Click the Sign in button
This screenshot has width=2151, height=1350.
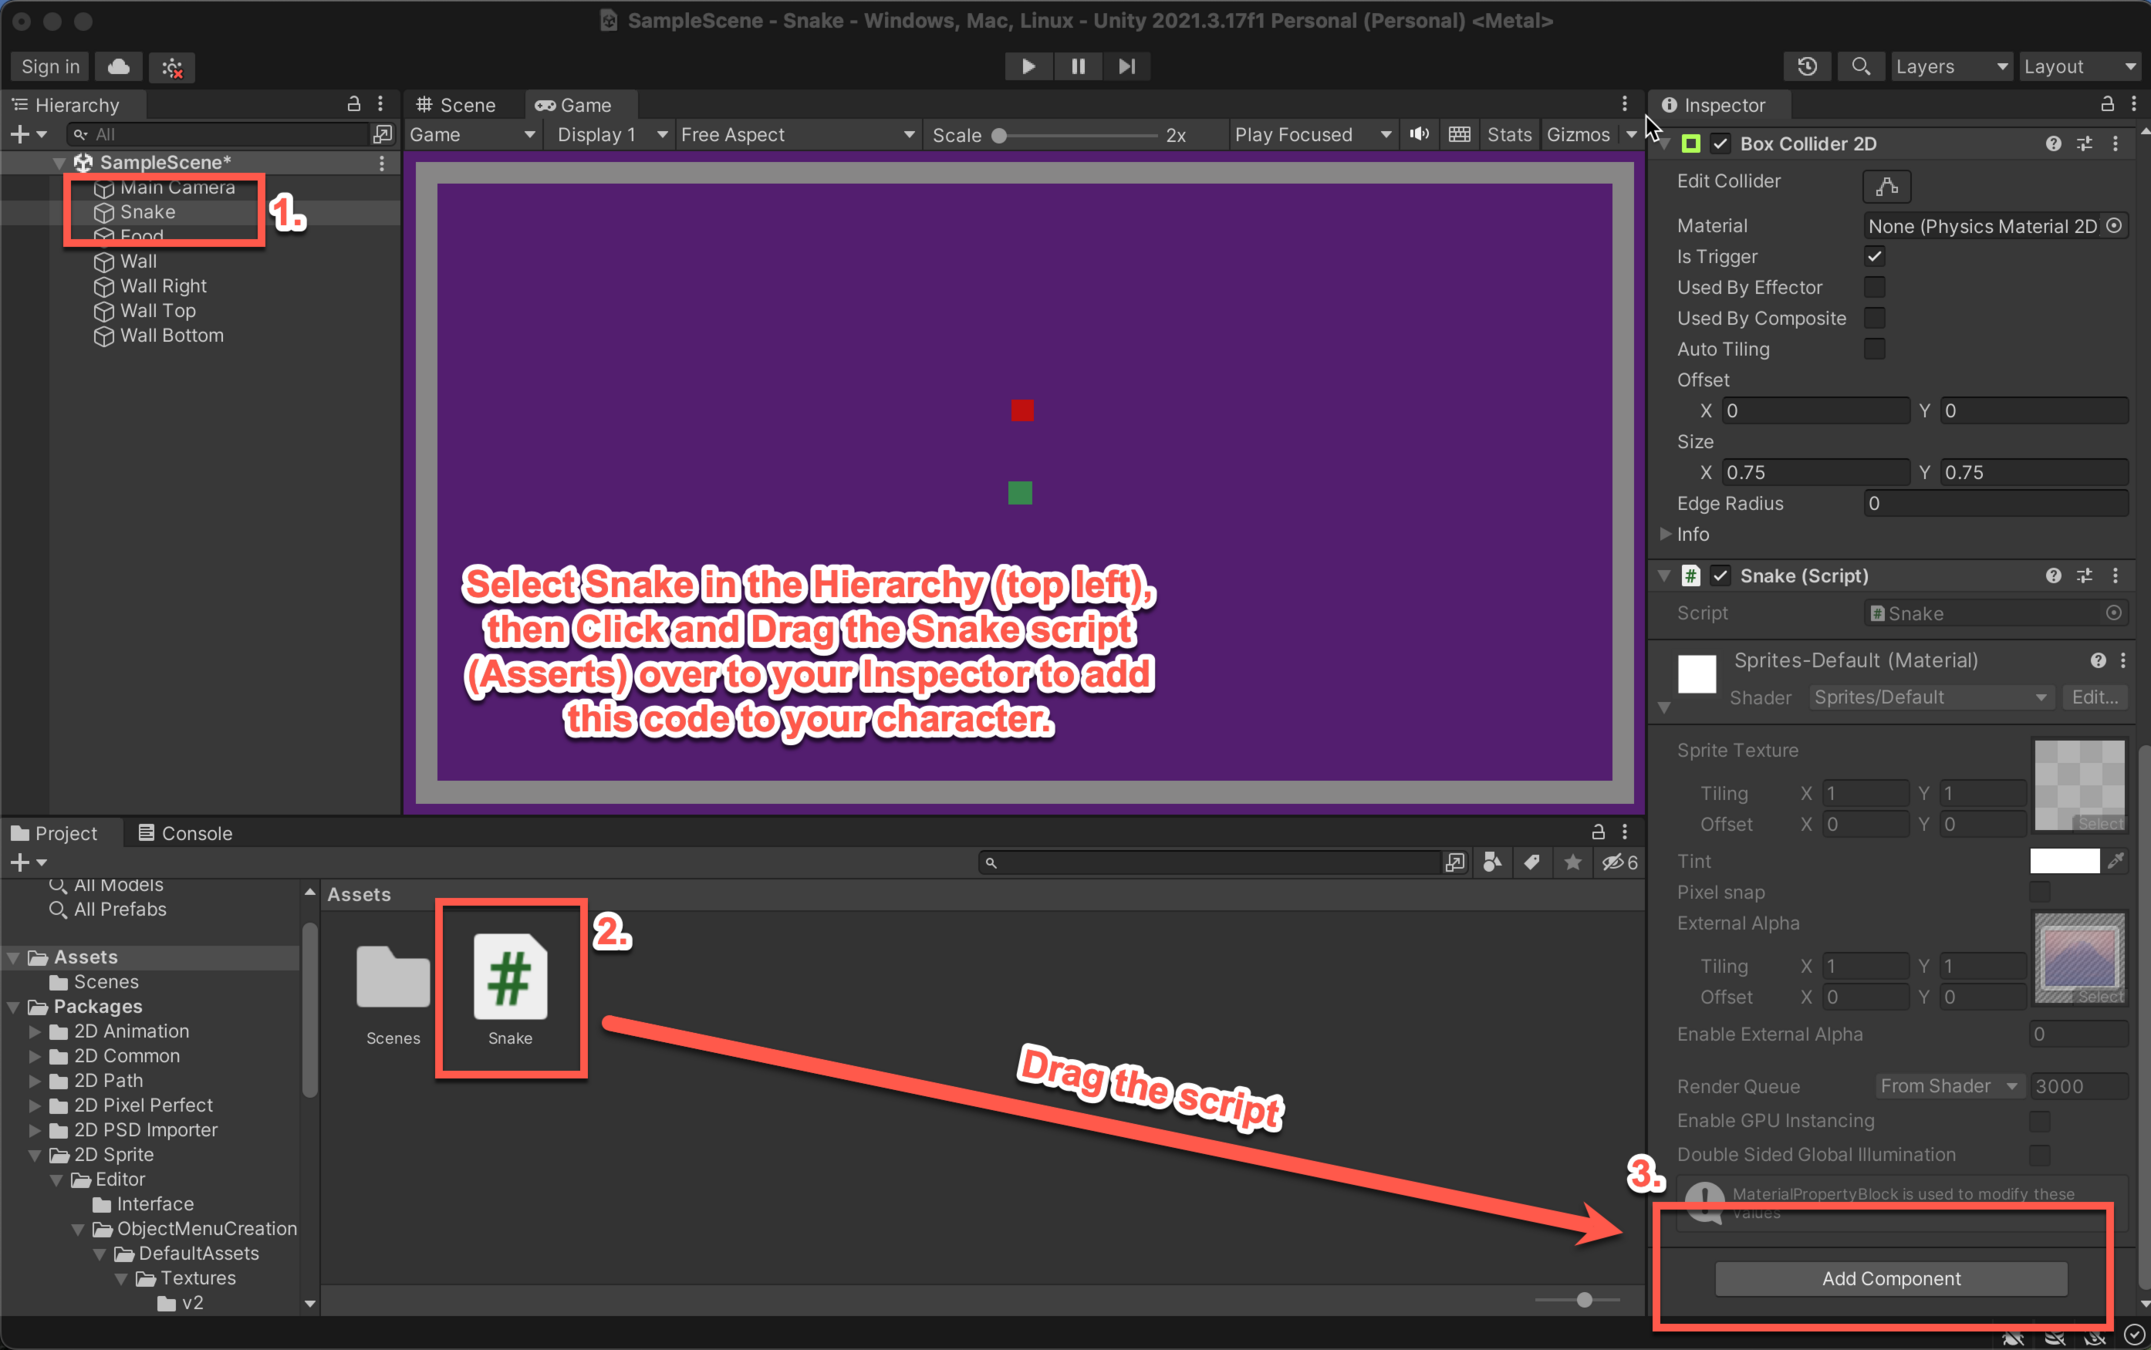pyautogui.click(x=50, y=66)
